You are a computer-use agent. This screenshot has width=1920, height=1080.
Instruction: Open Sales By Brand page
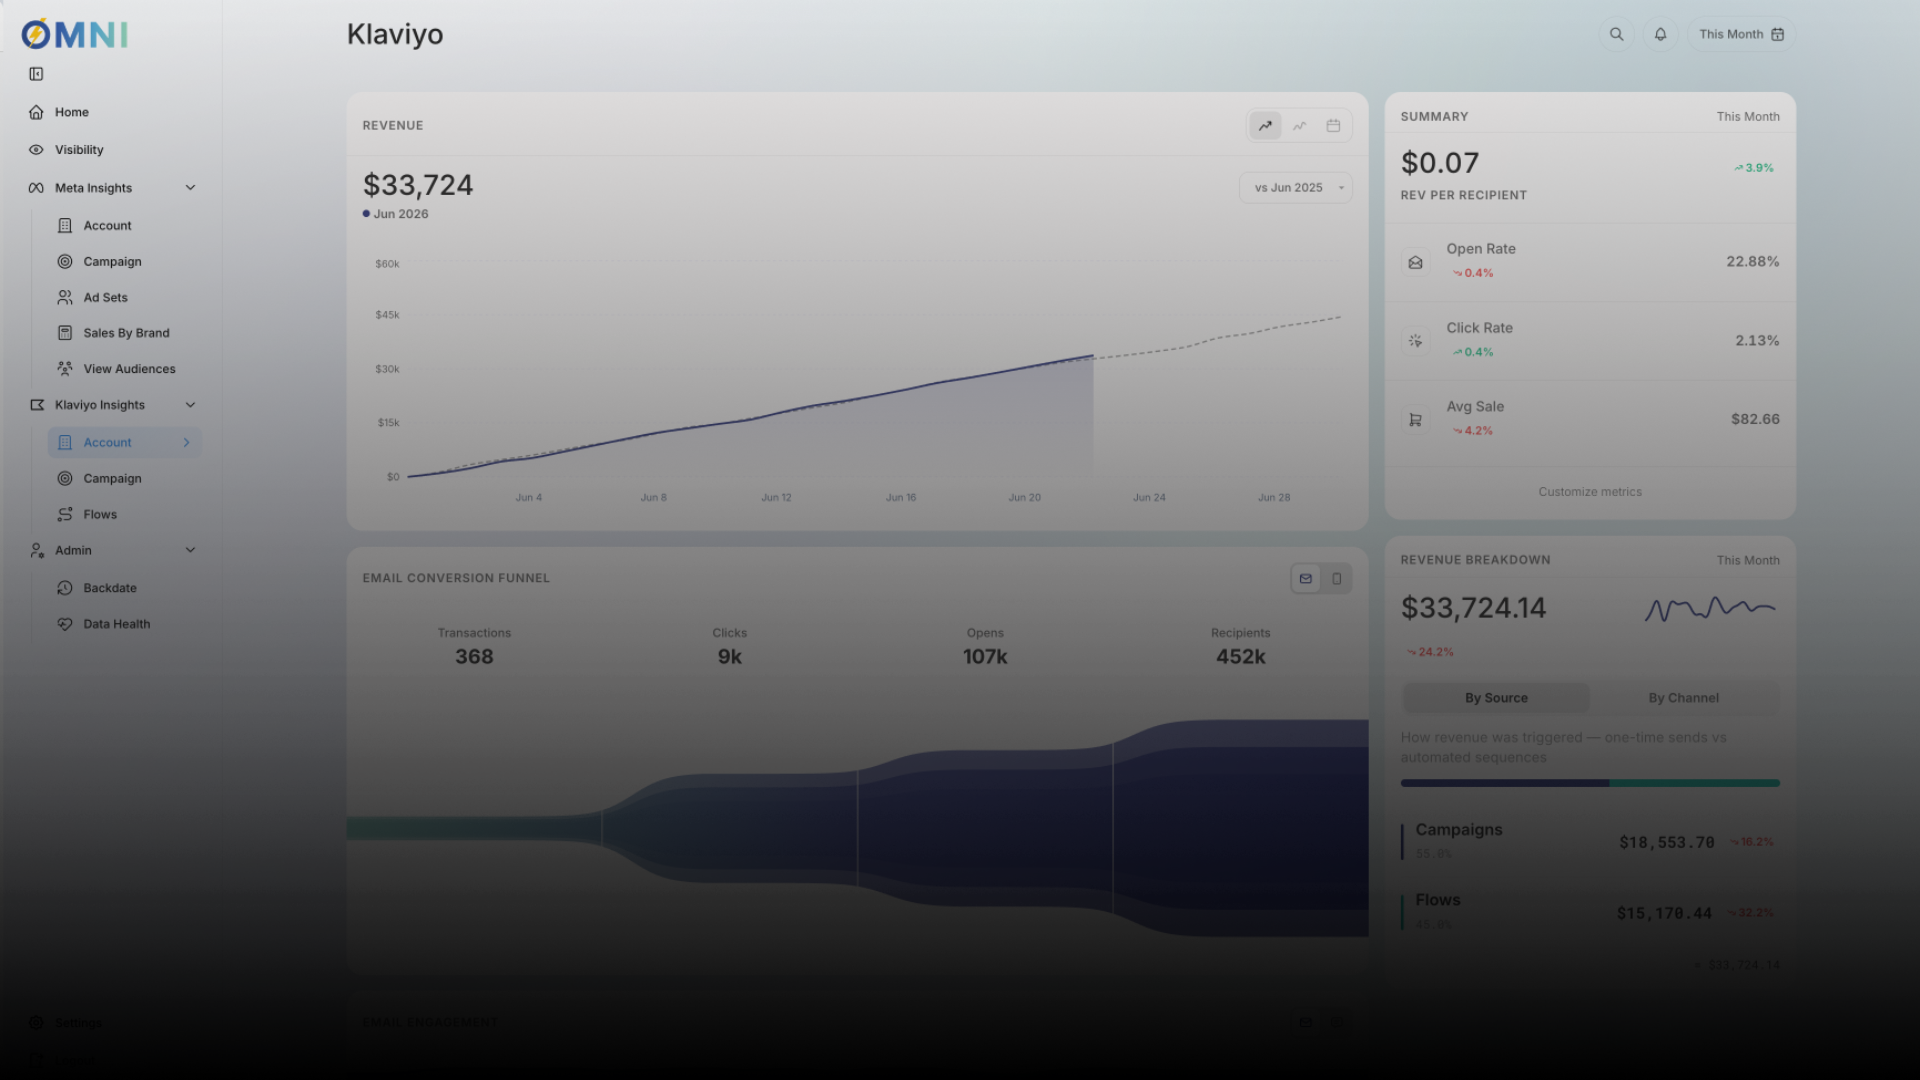coord(125,333)
